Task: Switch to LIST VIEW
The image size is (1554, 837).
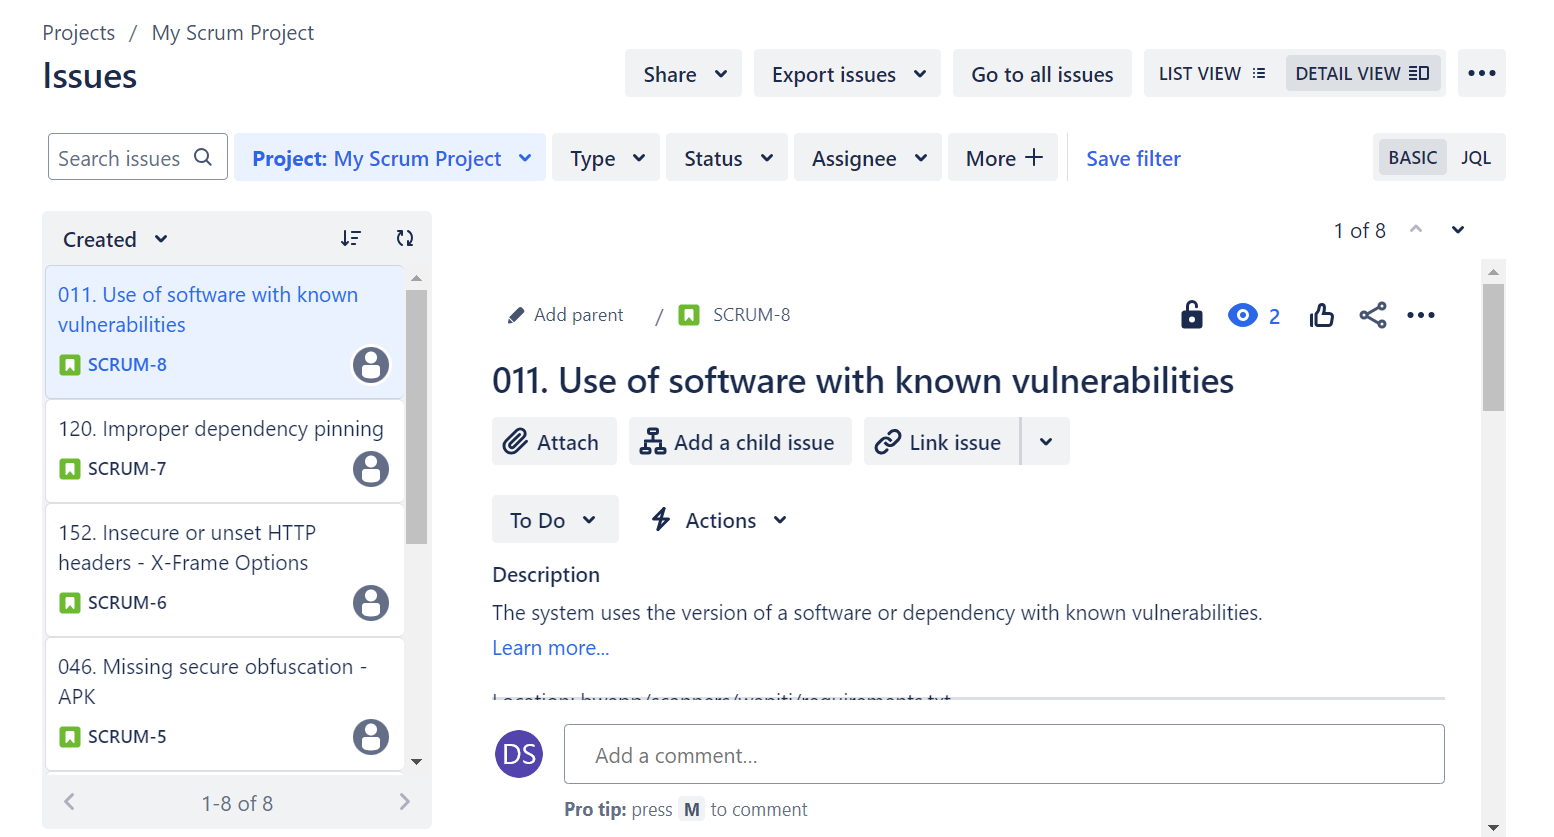Action: [x=1212, y=72]
